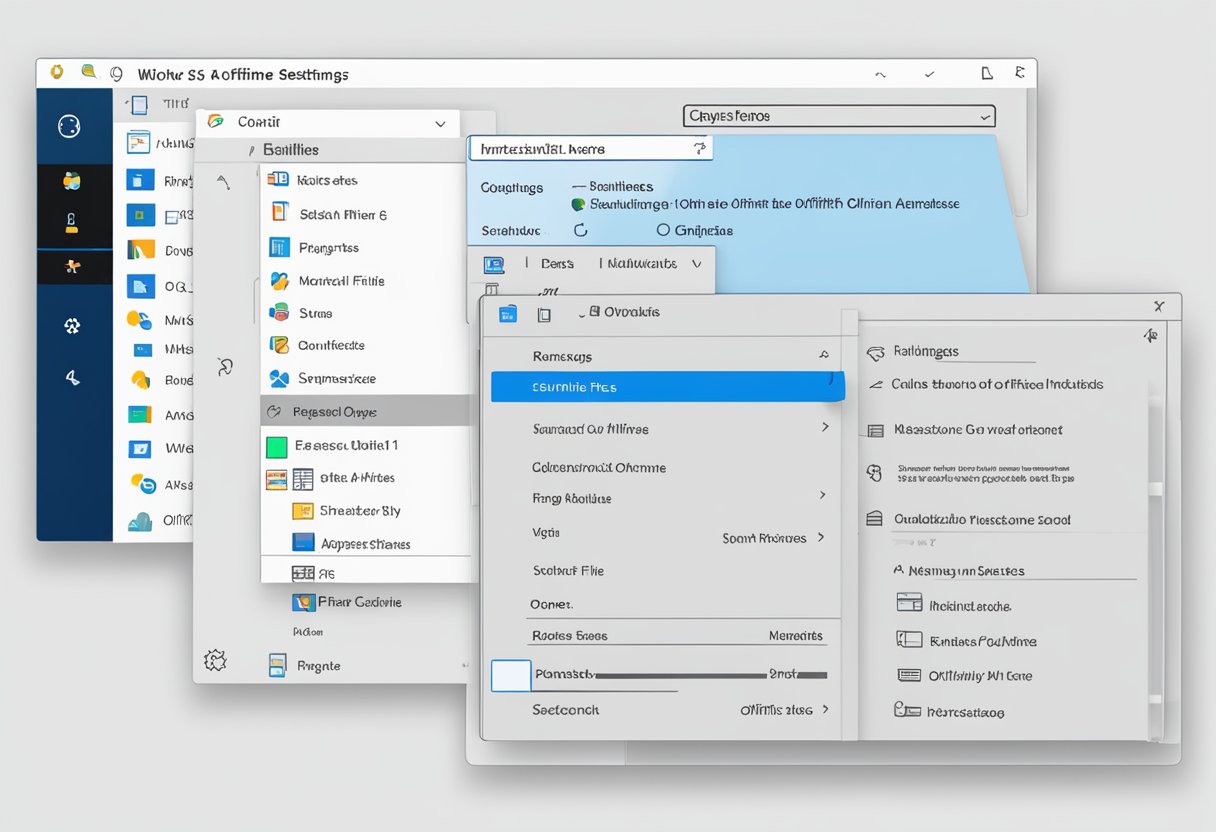This screenshot has height=832, width=1216.
Task: Click the blue folder icon in the dialog header
Action: tap(509, 313)
